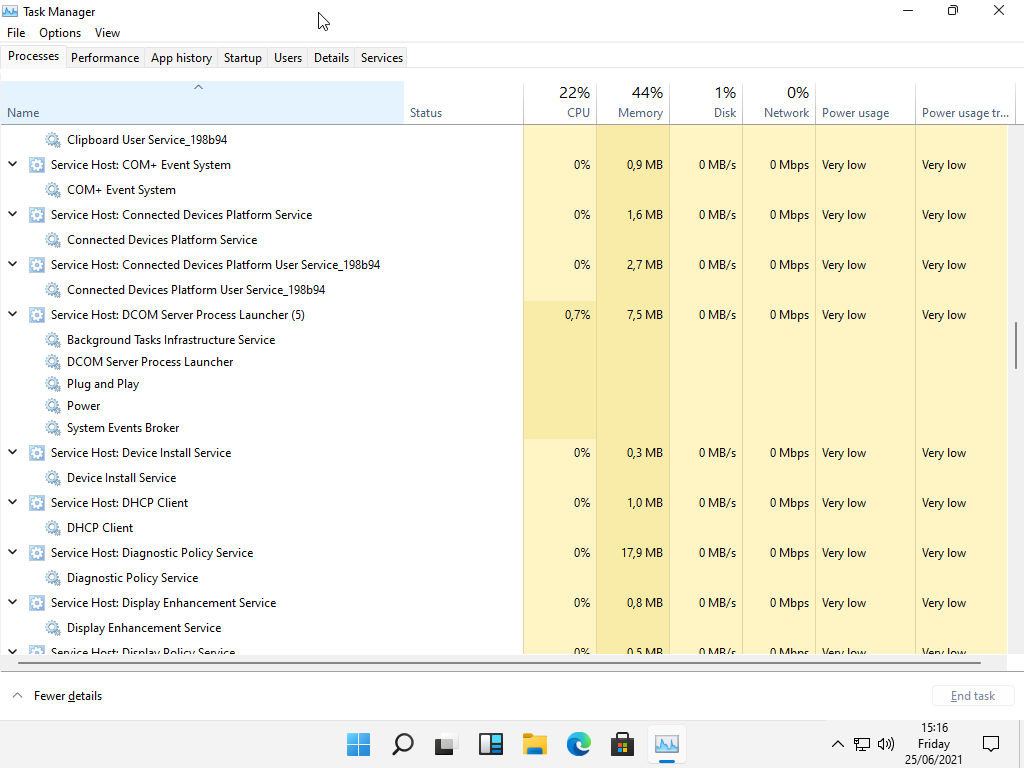Image resolution: width=1024 pixels, height=768 pixels.
Task: Open the Options menu
Action: (x=60, y=33)
